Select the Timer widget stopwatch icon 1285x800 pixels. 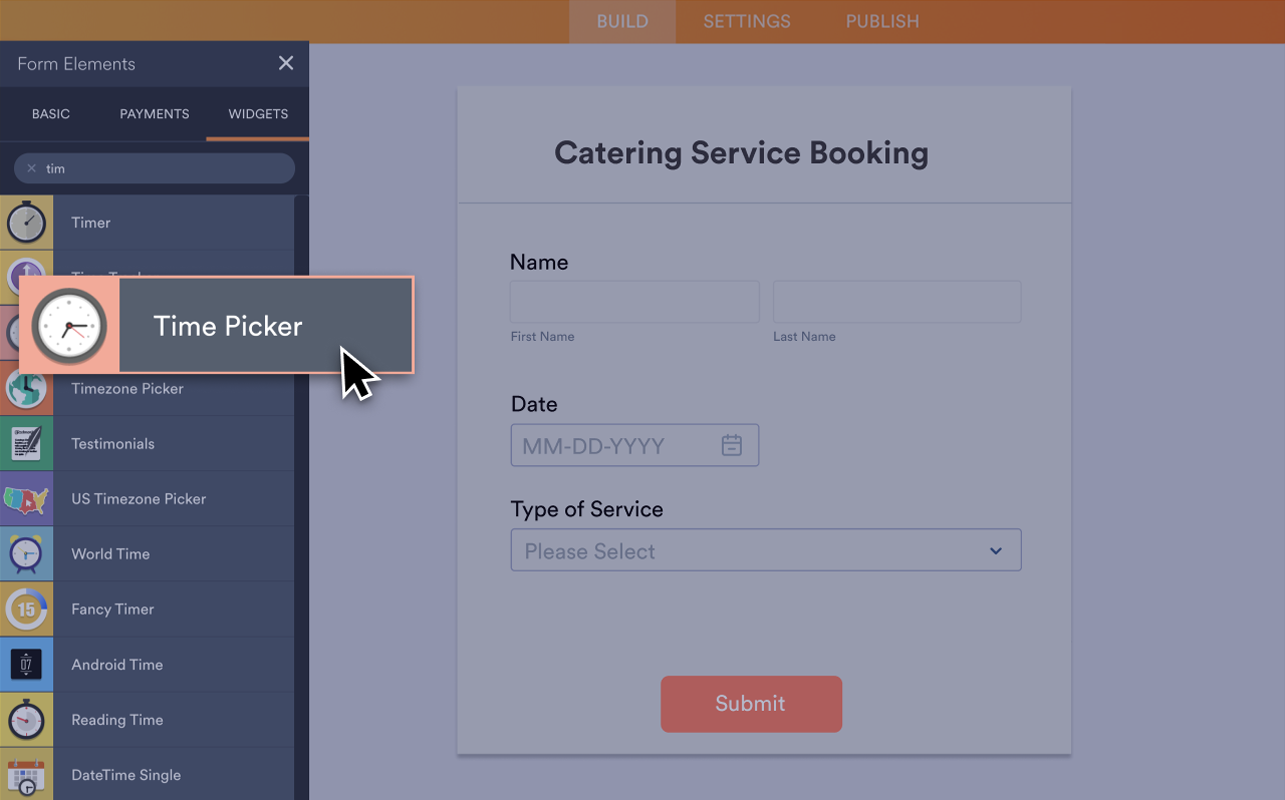pyautogui.click(x=25, y=222)
